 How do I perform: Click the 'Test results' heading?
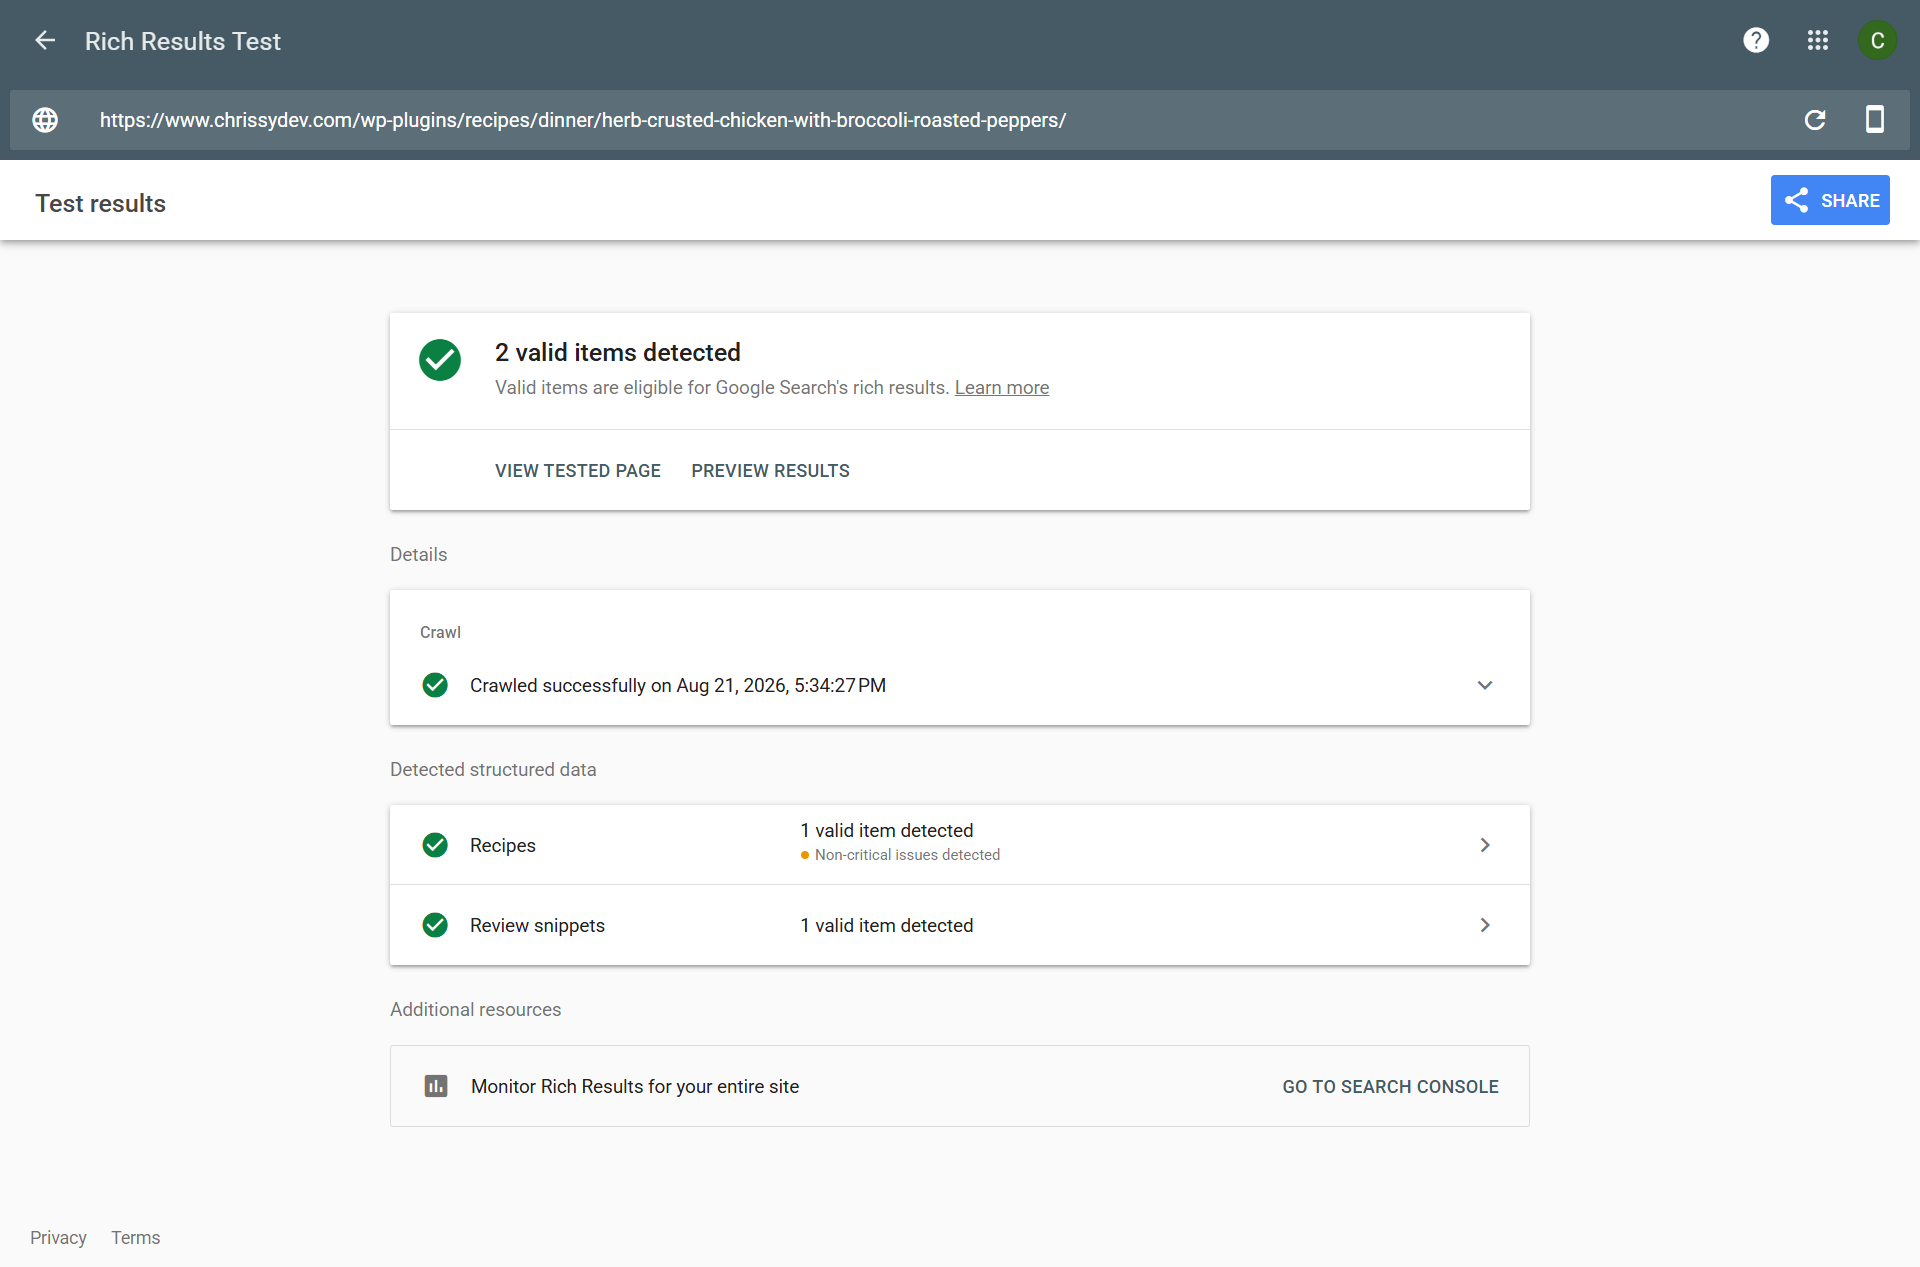[101, 203]
